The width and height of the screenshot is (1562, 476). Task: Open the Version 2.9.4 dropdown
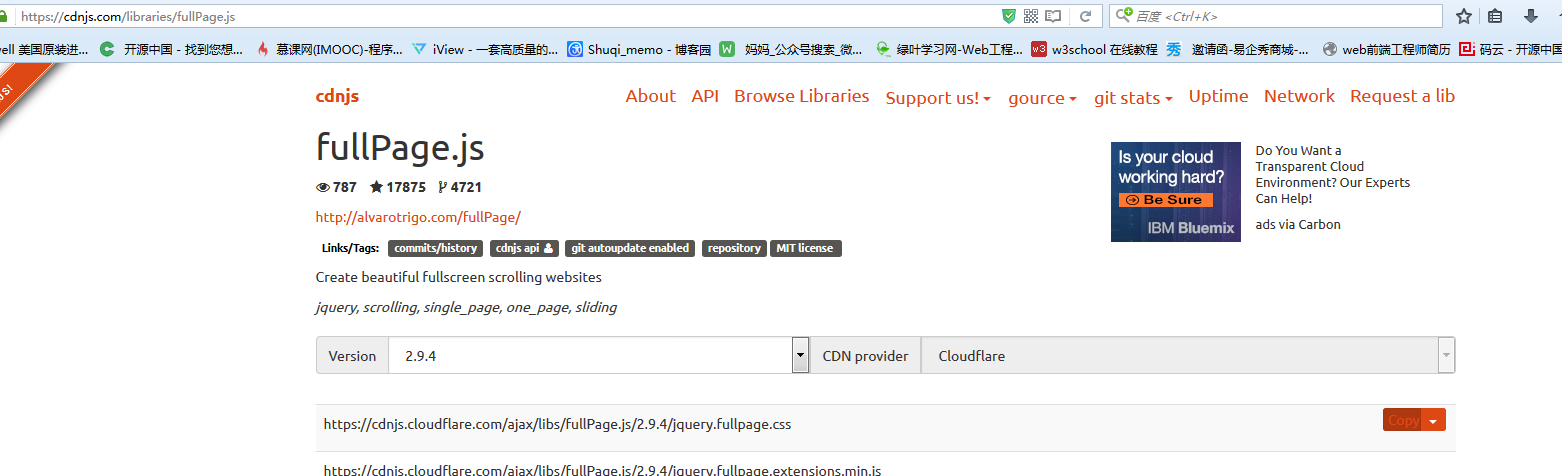[598, 356]
